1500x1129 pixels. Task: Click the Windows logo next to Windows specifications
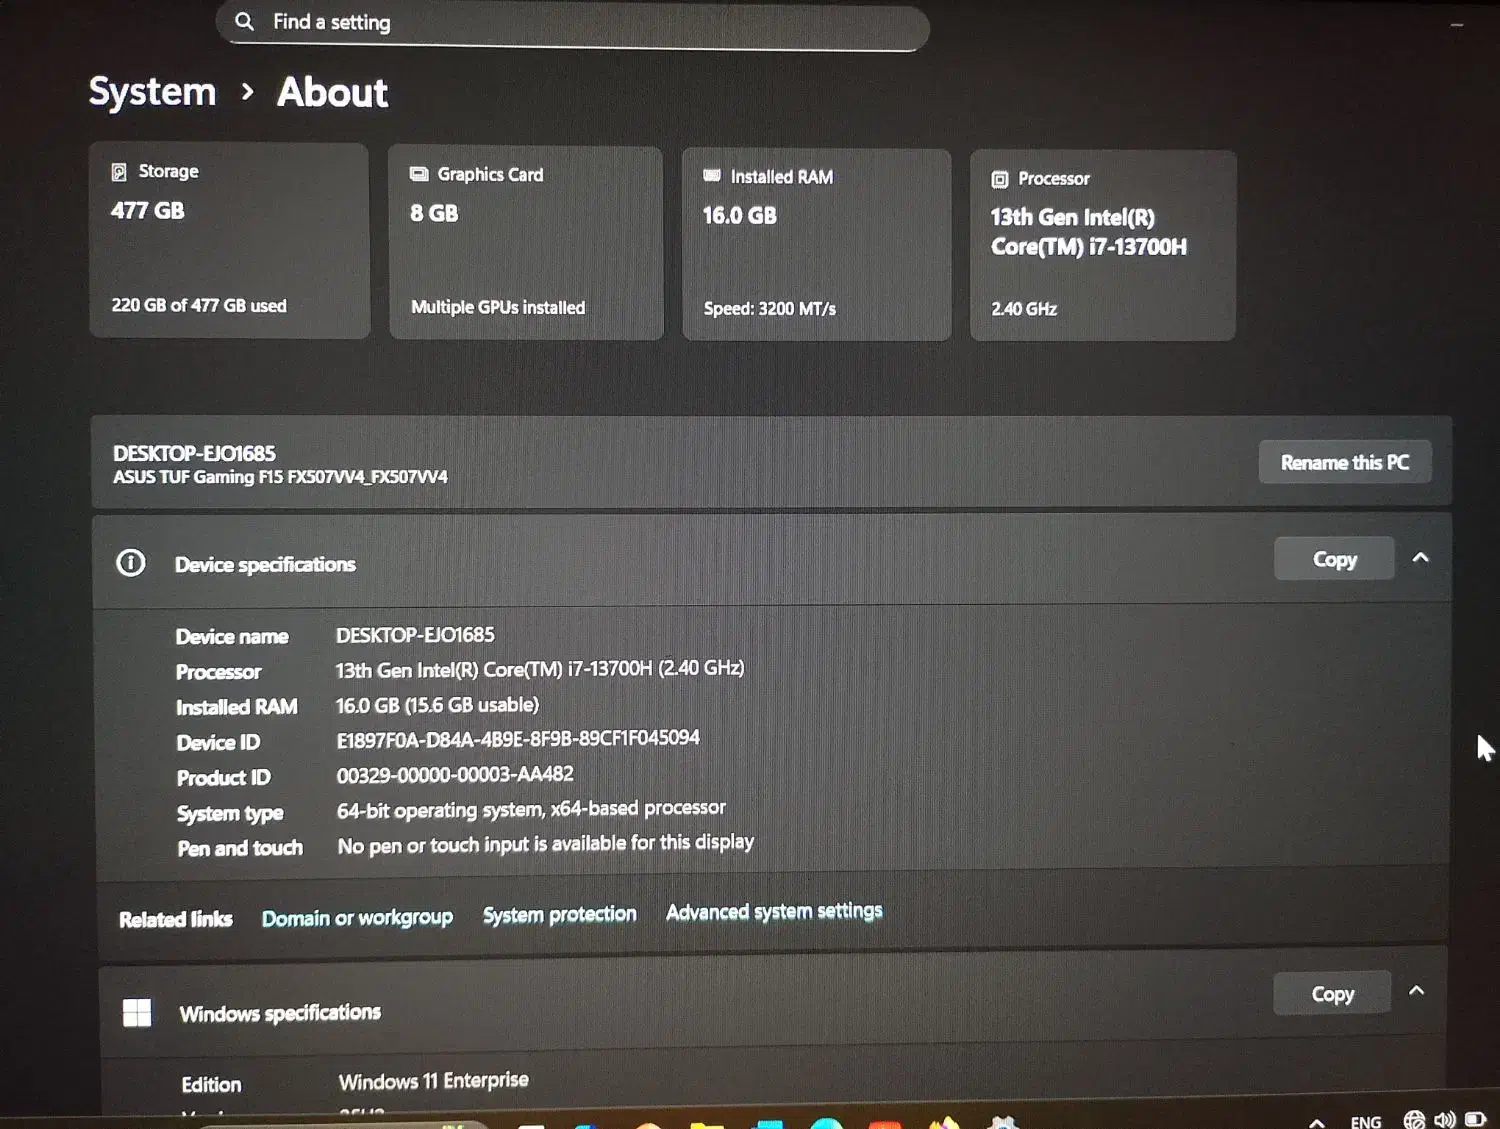tap(136, 1012)
